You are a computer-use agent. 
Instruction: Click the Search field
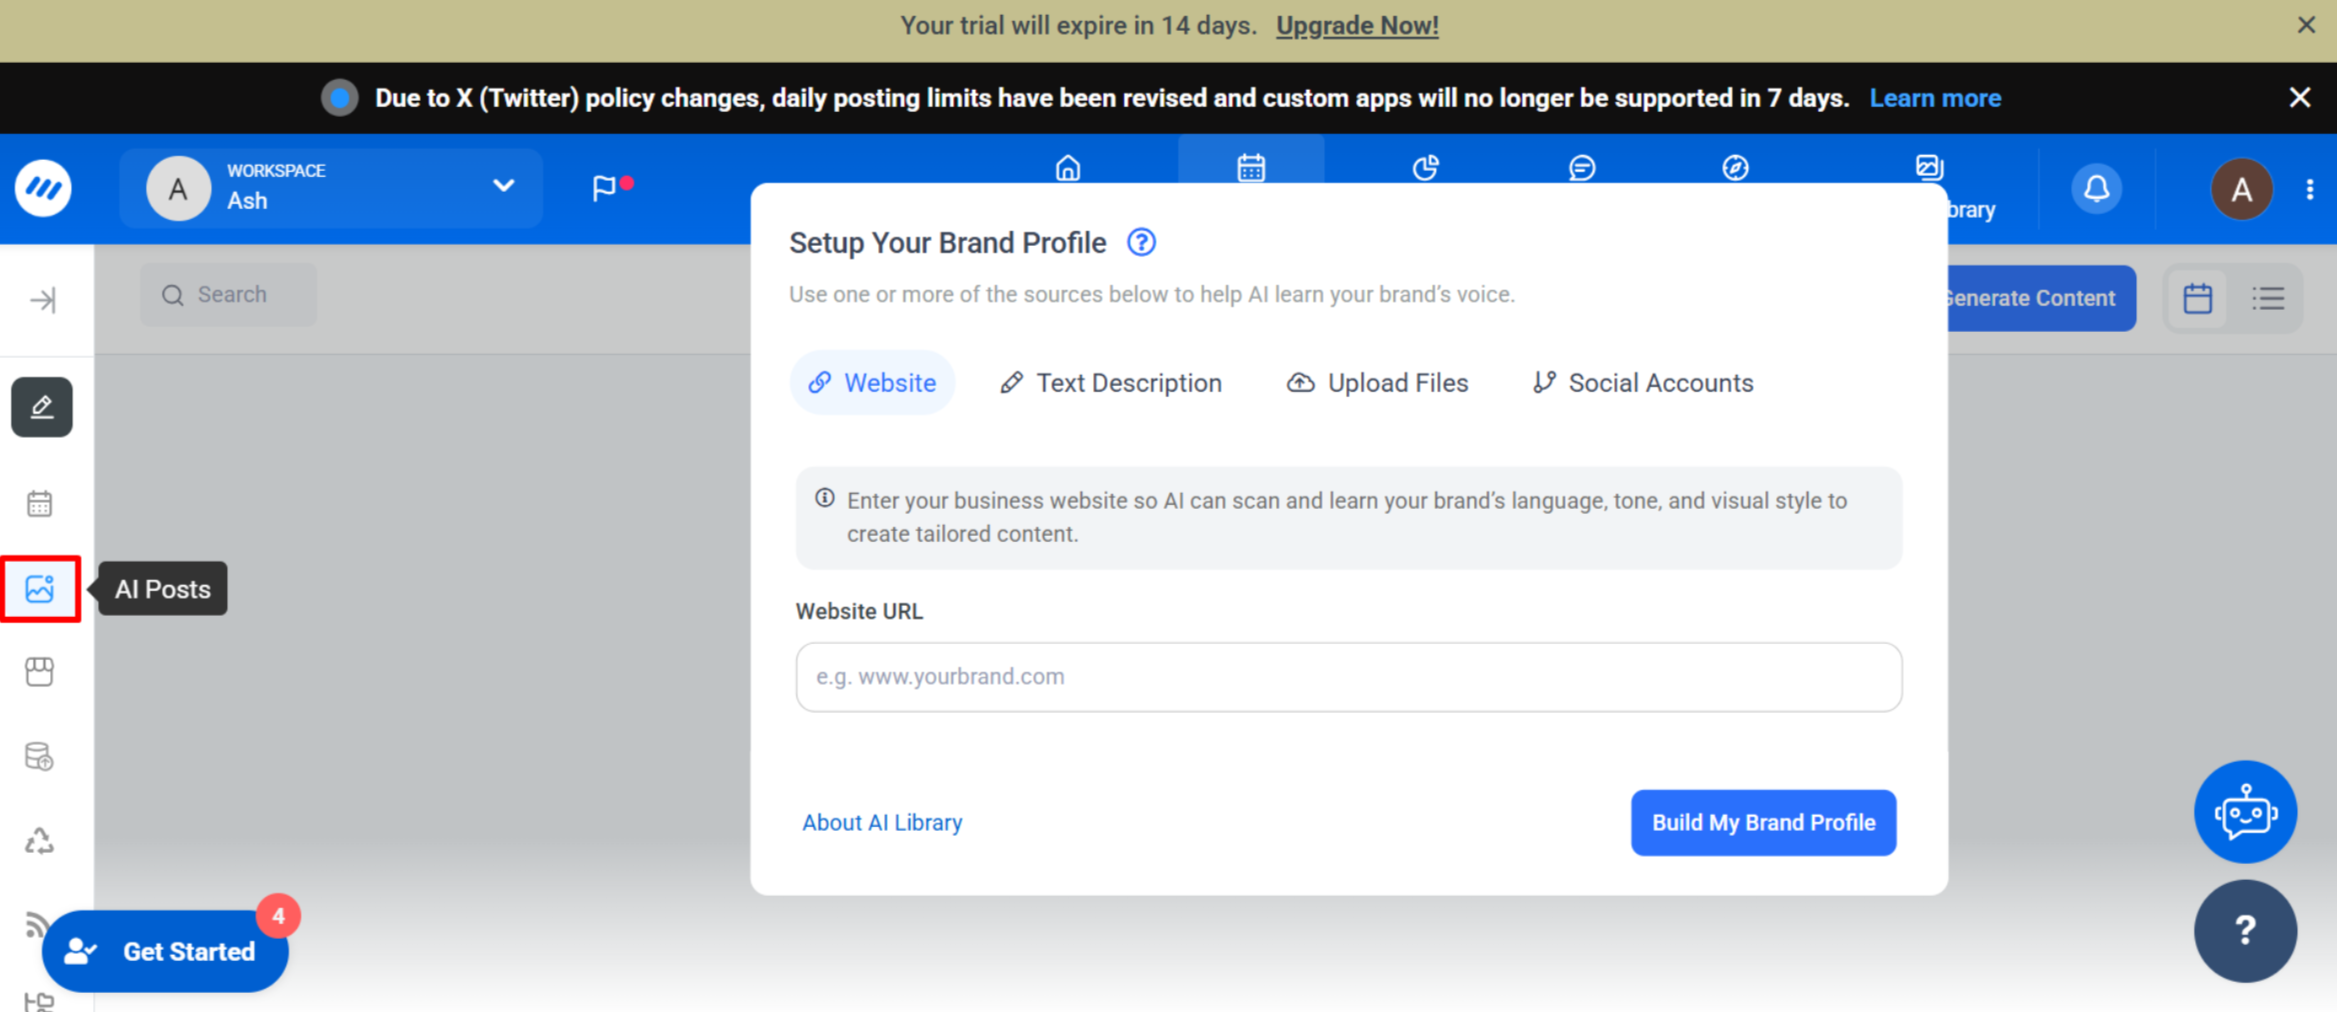tap(229, 294)
